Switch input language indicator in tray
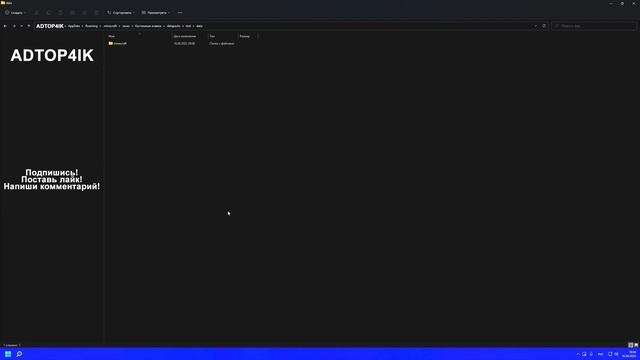This screenshot has width=640, height=360. click(x=600, y=354)
